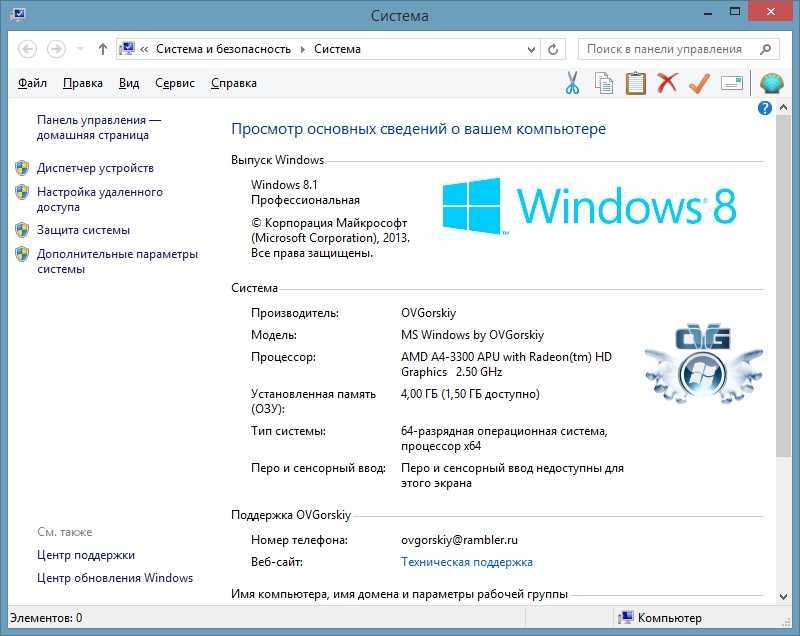Click the Copy pages toolbar icon
Image resolution: width=800 pixels, height=636 pixels.
(x=604, y=83)
